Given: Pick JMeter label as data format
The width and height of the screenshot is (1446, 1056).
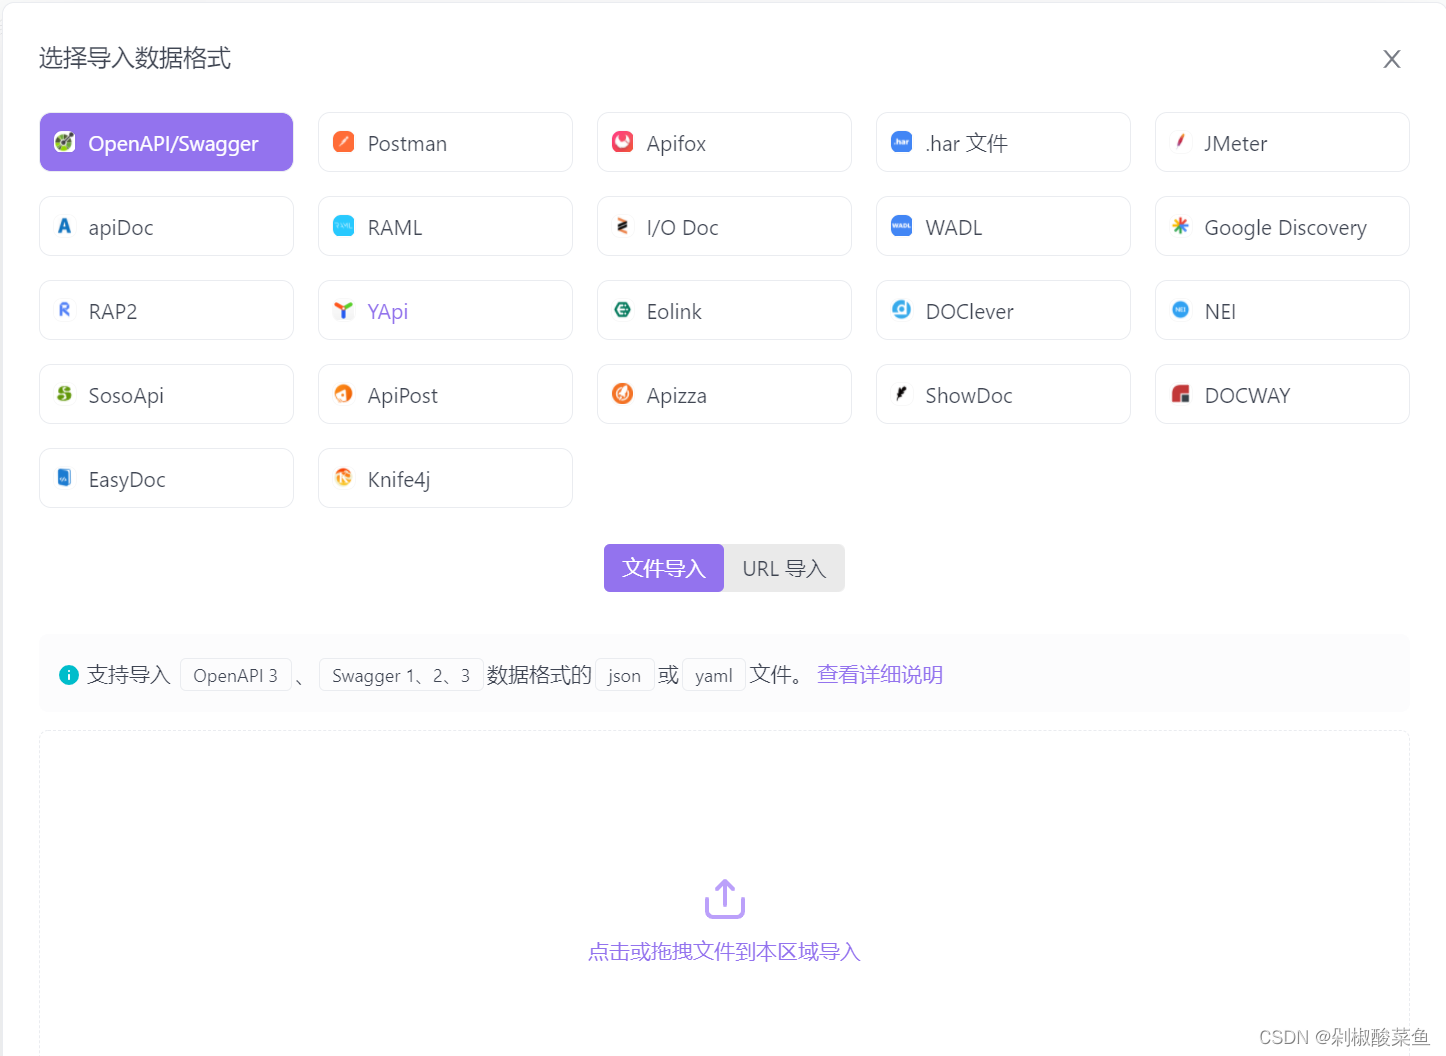Looking at the screenshot, I should 1236,143.
